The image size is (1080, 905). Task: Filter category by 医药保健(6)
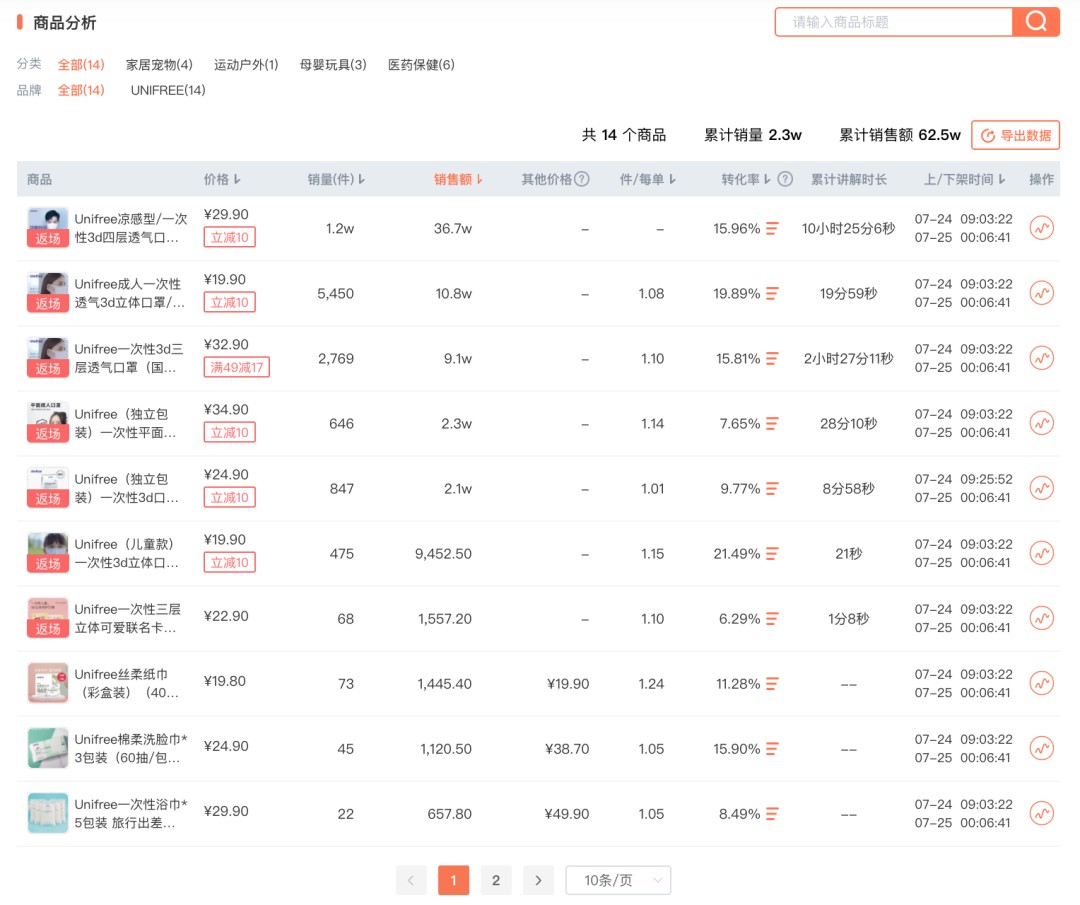coord(421,65)
